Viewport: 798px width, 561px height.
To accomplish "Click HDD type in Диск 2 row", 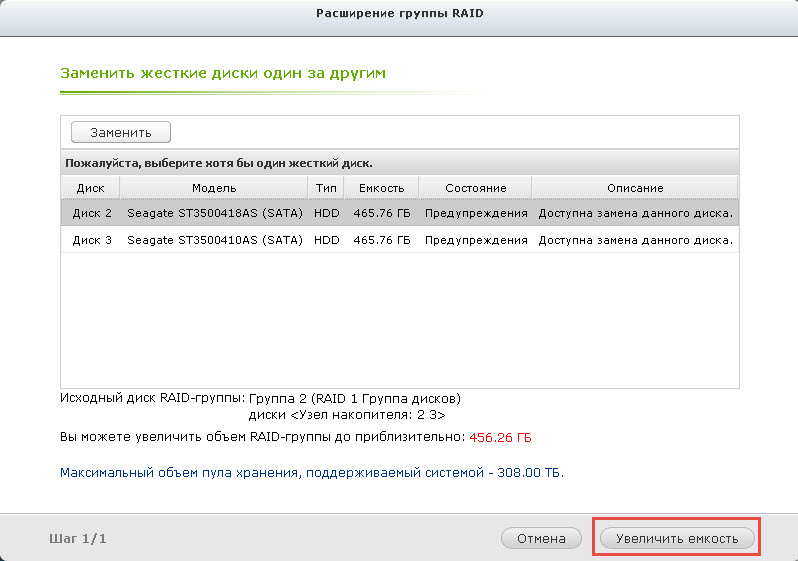I will coord(326,213).
